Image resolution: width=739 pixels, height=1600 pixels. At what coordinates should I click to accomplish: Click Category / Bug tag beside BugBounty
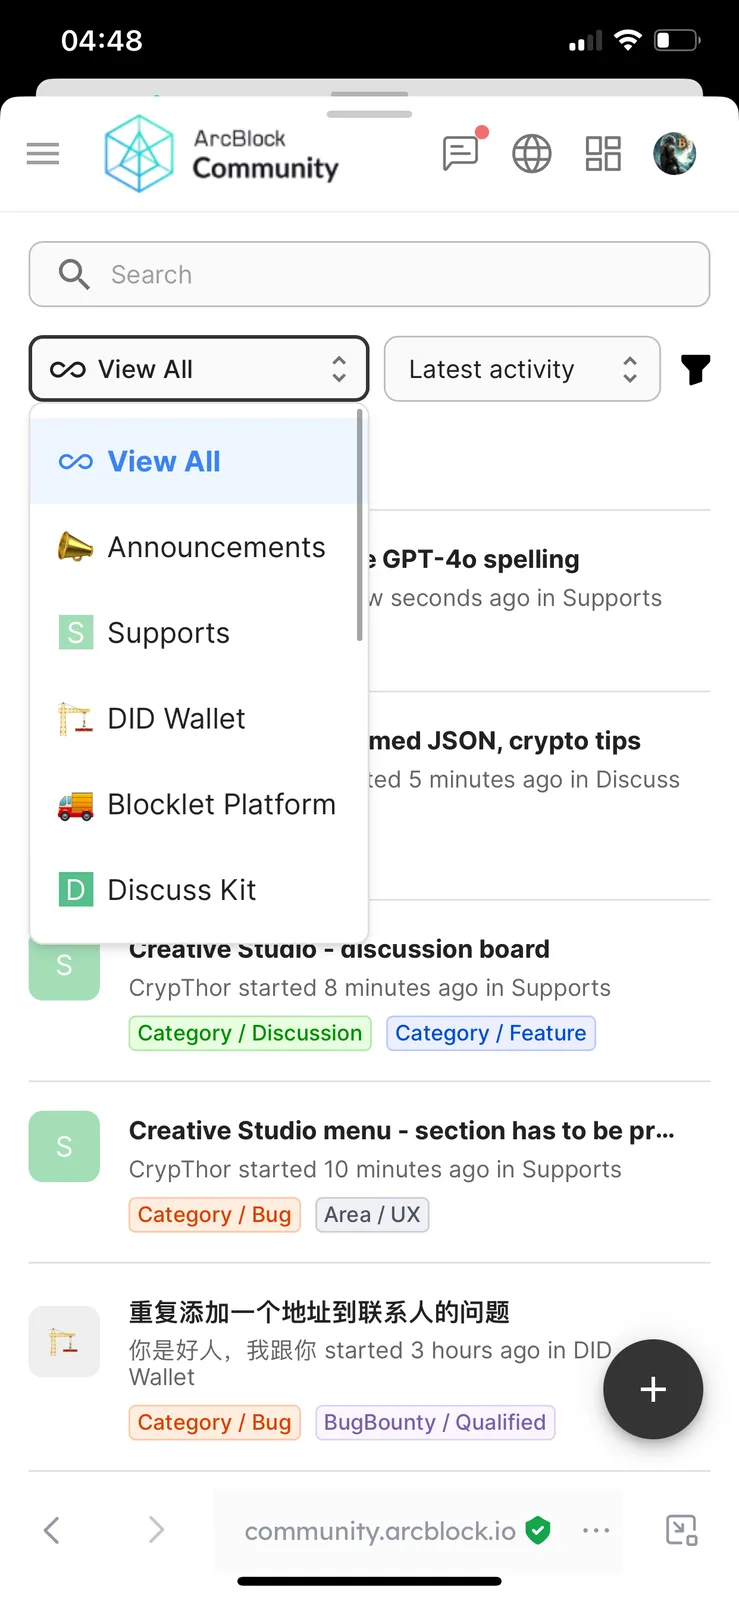pos(215,1422)
